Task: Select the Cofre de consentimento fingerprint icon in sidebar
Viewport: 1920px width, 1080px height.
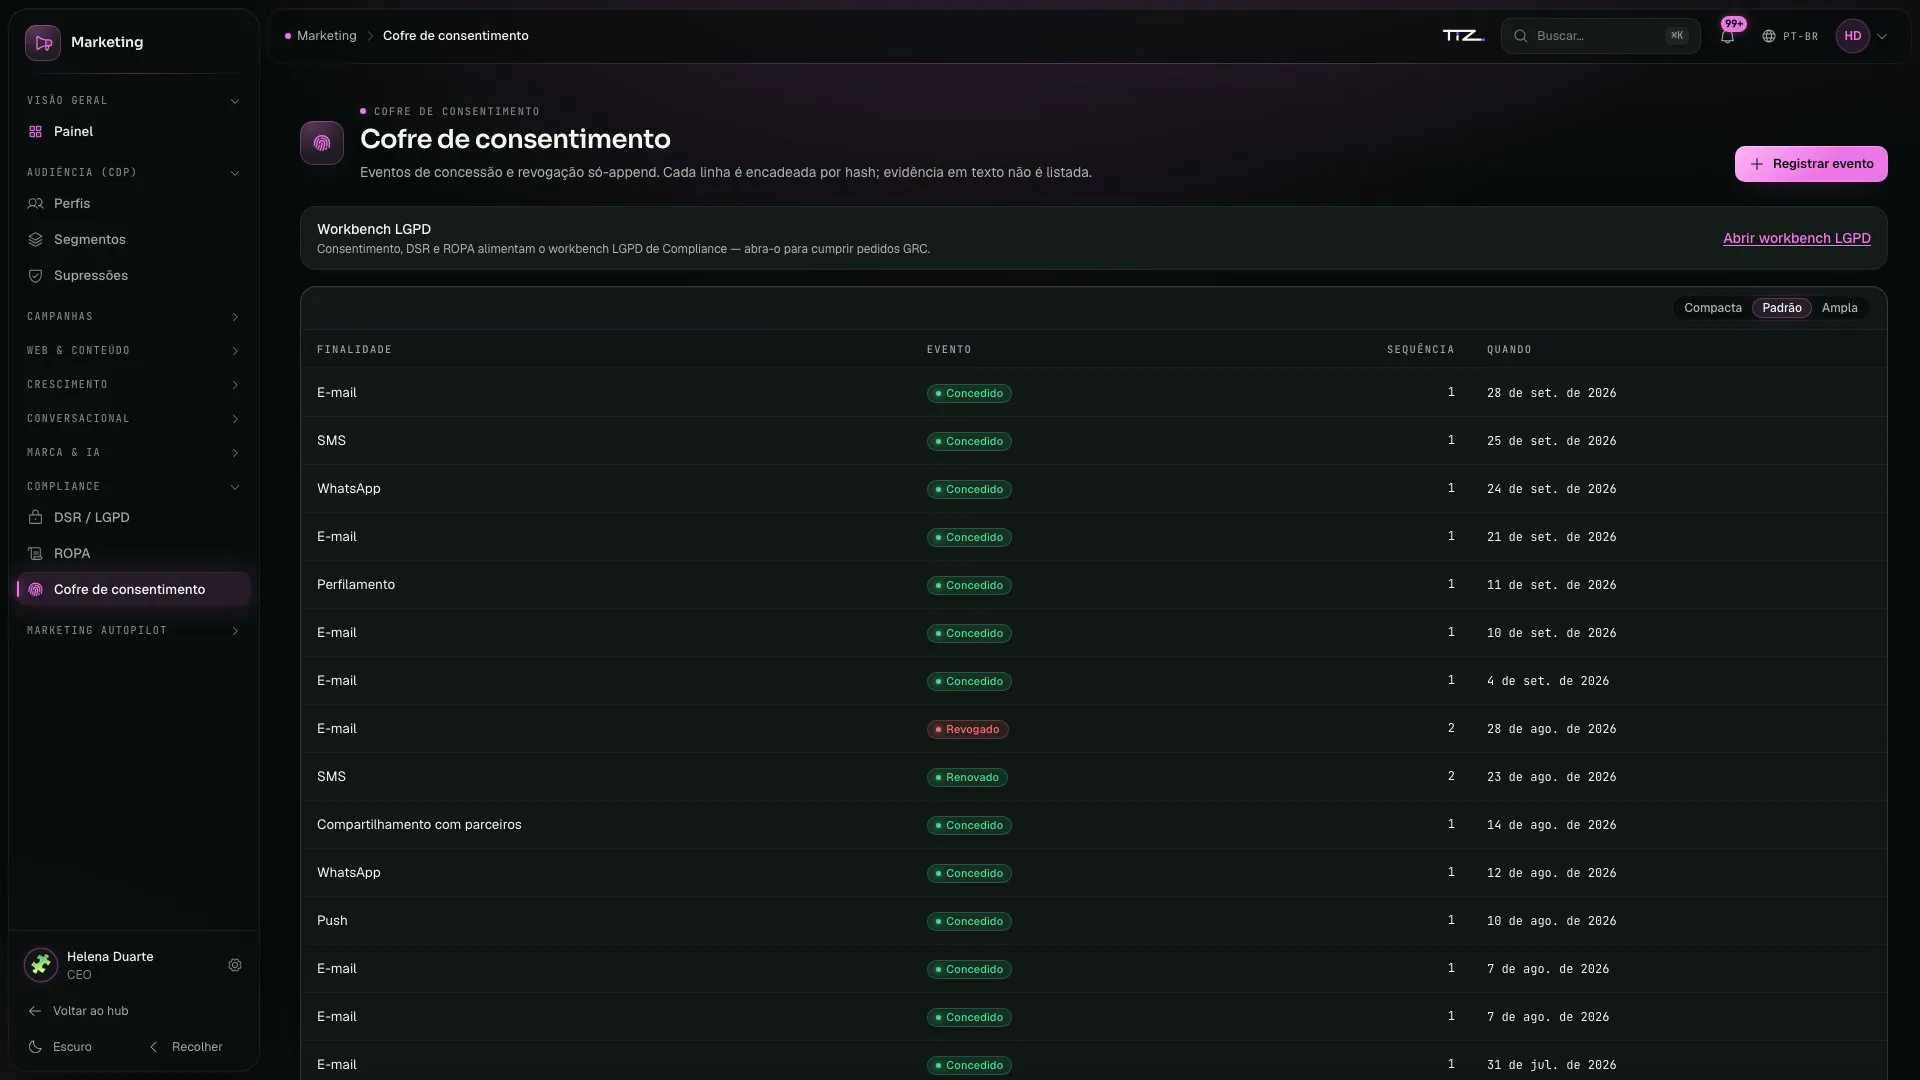Action: point(36,590)
